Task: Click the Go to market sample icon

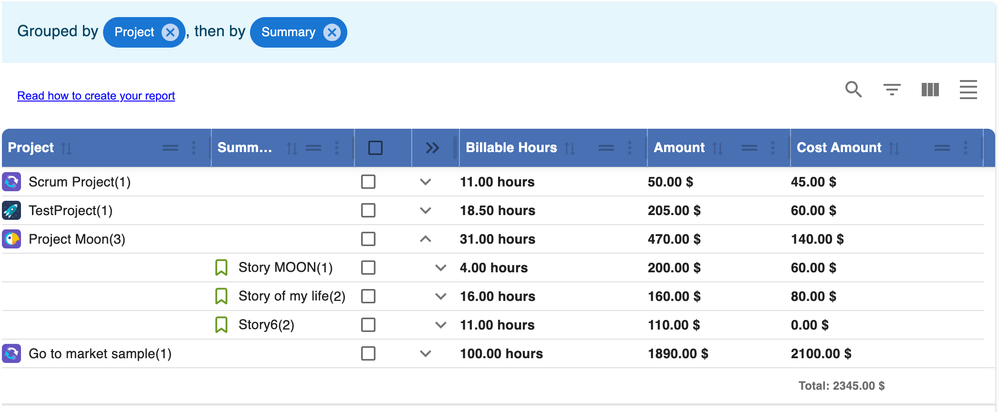Action: pos(11,353)
